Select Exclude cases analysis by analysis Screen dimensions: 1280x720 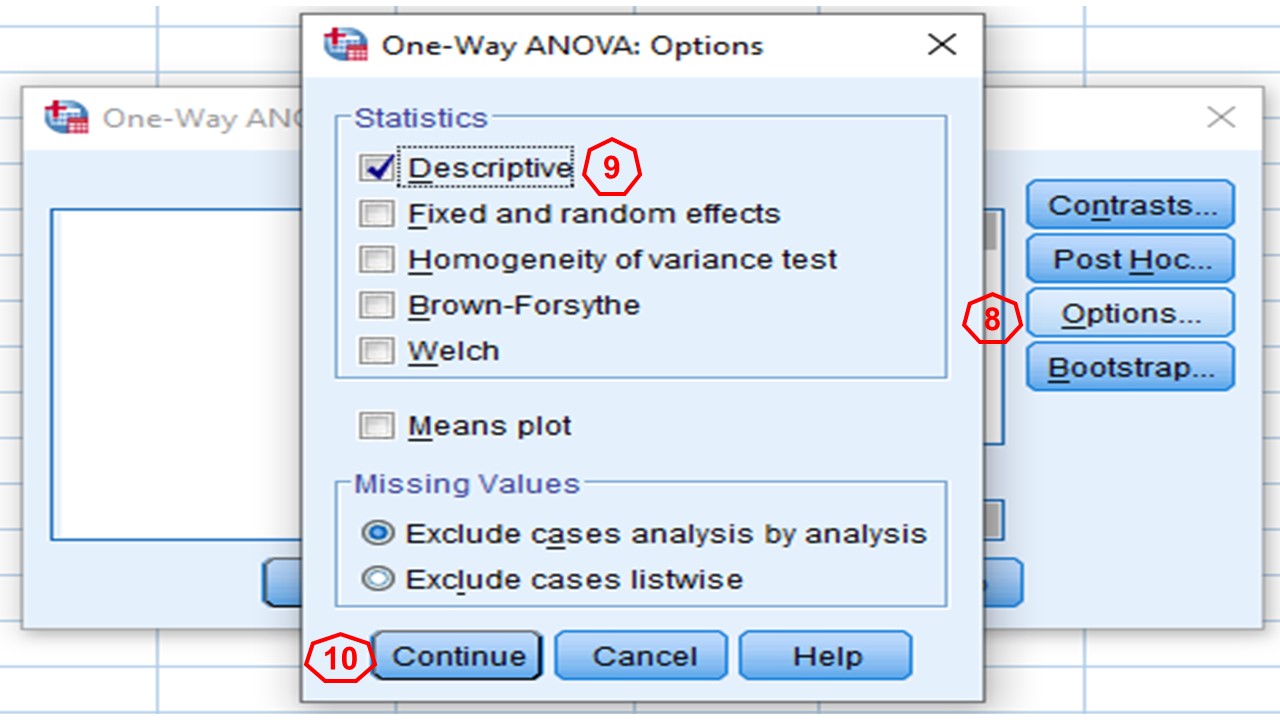point(378,534)
